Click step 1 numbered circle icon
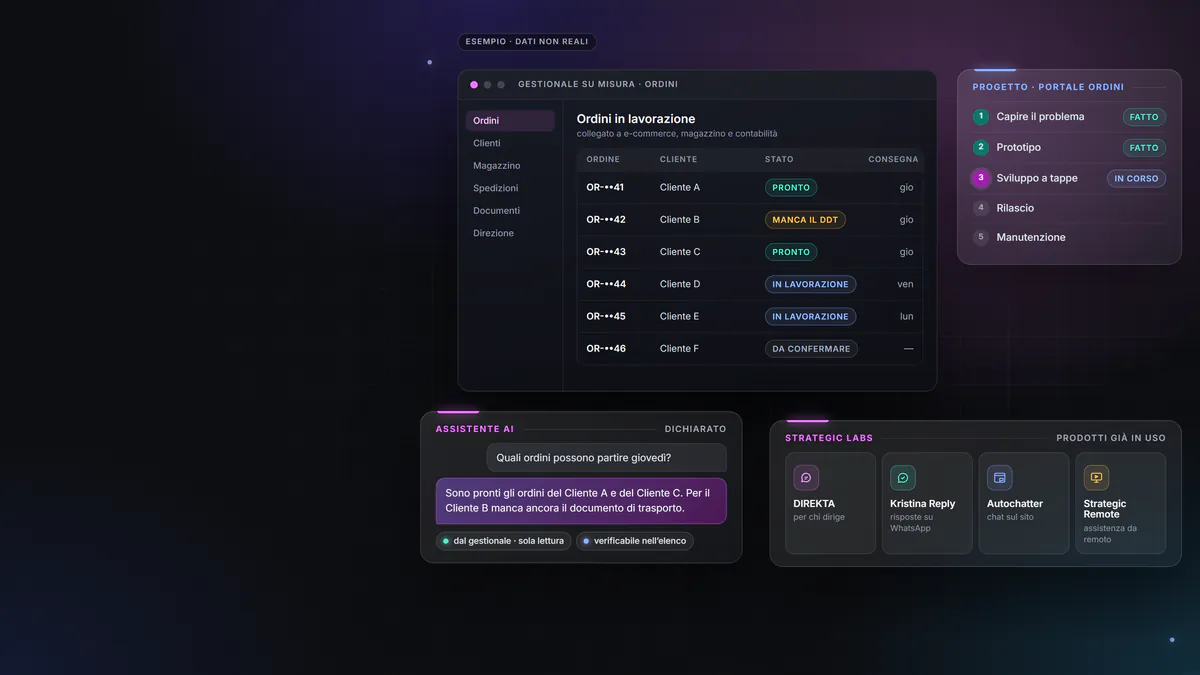 (981, 117)
